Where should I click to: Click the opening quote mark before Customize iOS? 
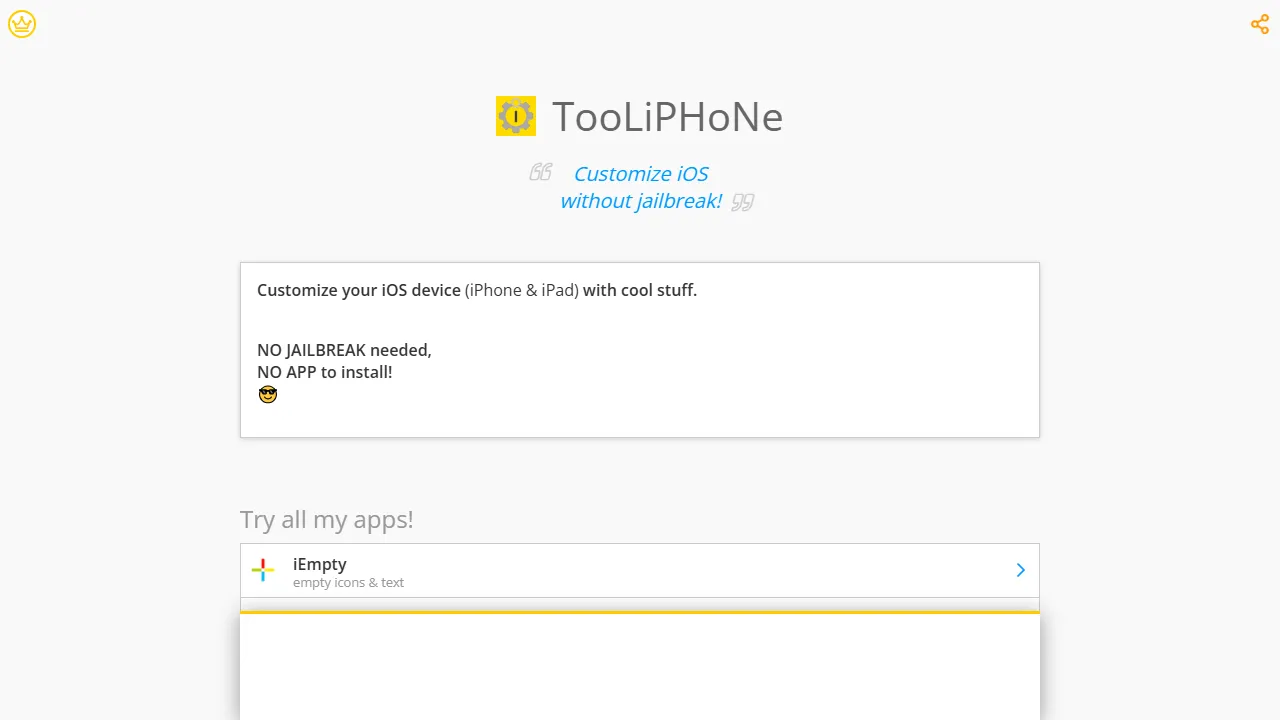point(540,171)
